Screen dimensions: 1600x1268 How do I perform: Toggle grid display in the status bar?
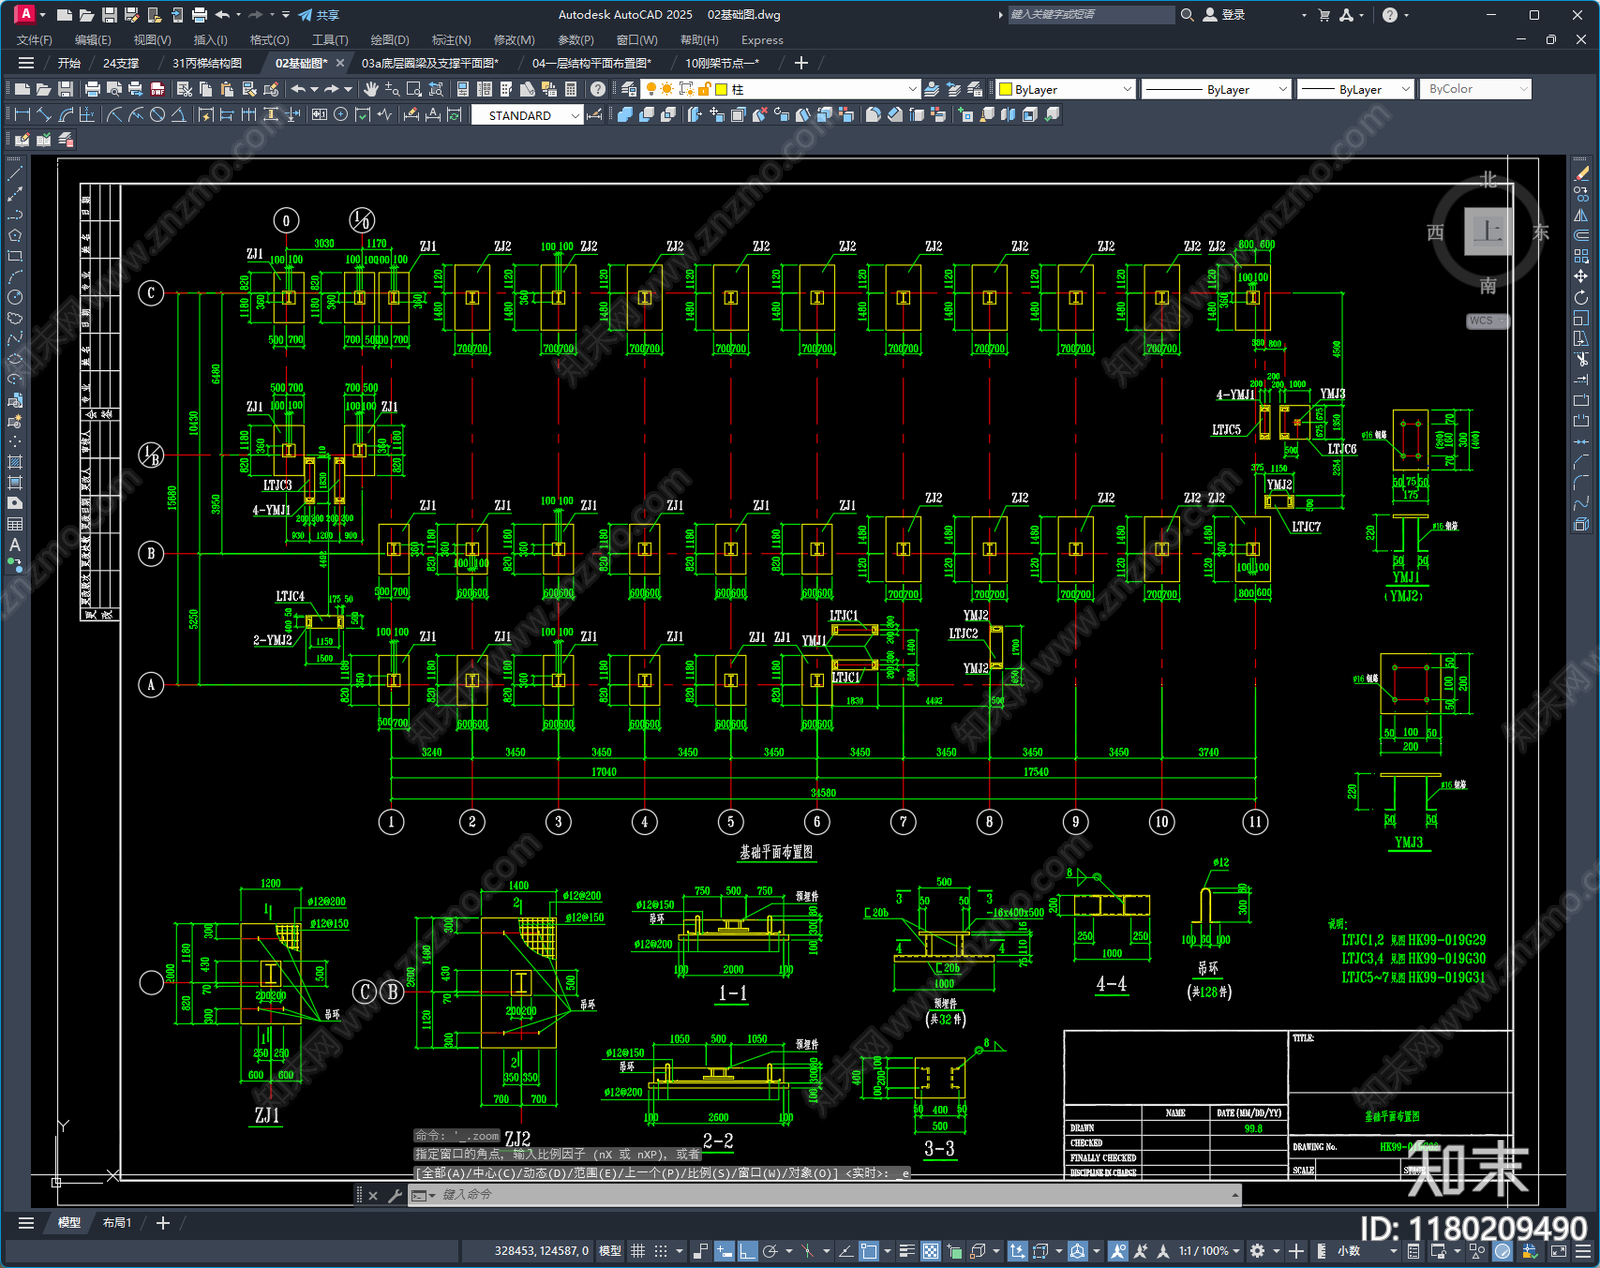(x=638, y=1251)
